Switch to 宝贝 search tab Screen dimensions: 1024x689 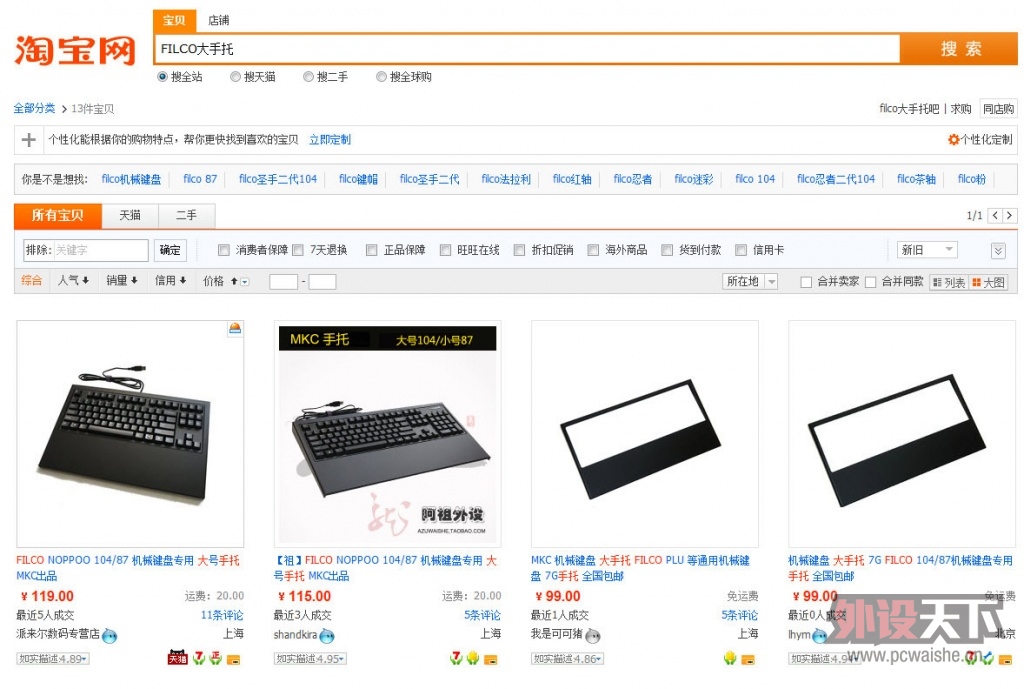point(174,20)
